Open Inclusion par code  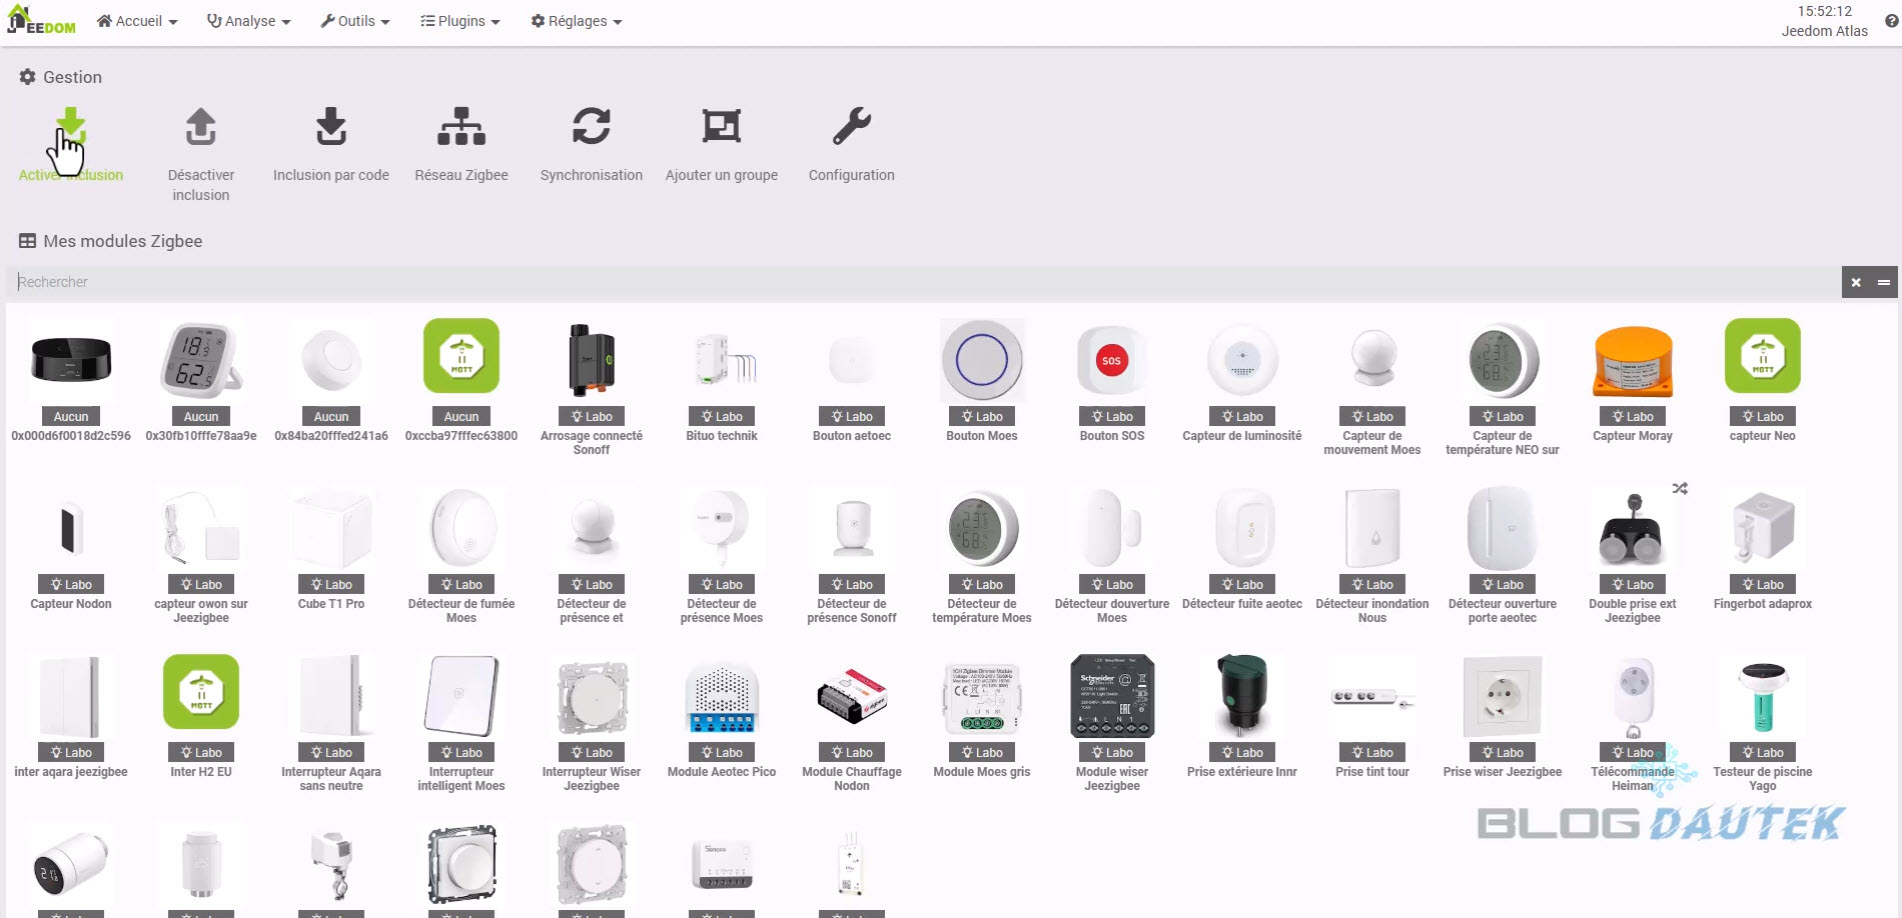331,128
